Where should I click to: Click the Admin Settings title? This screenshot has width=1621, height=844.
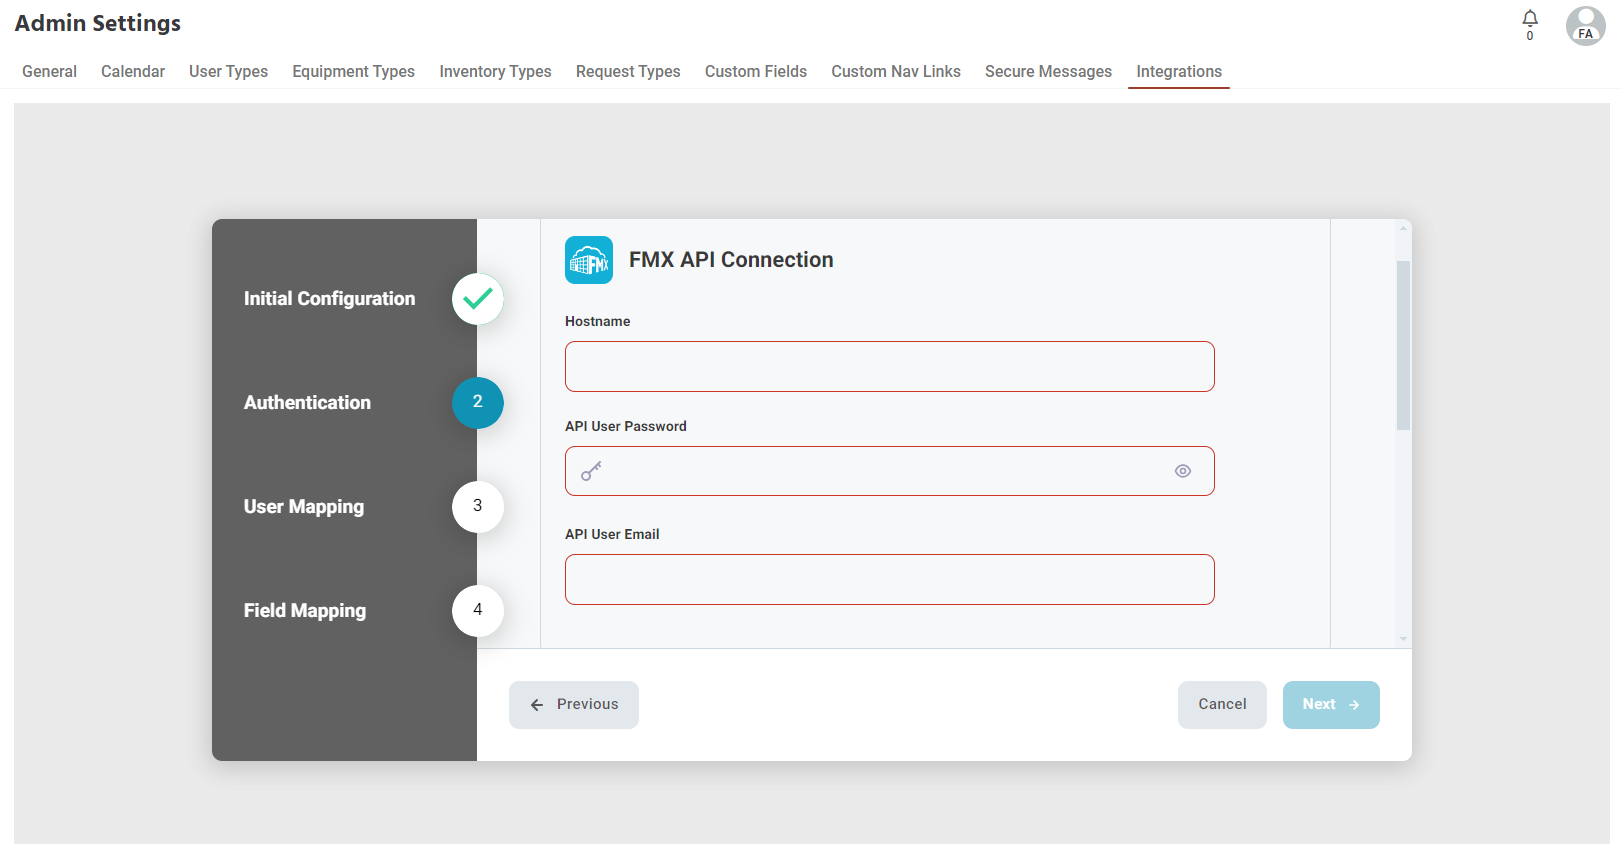click(98, 23)
